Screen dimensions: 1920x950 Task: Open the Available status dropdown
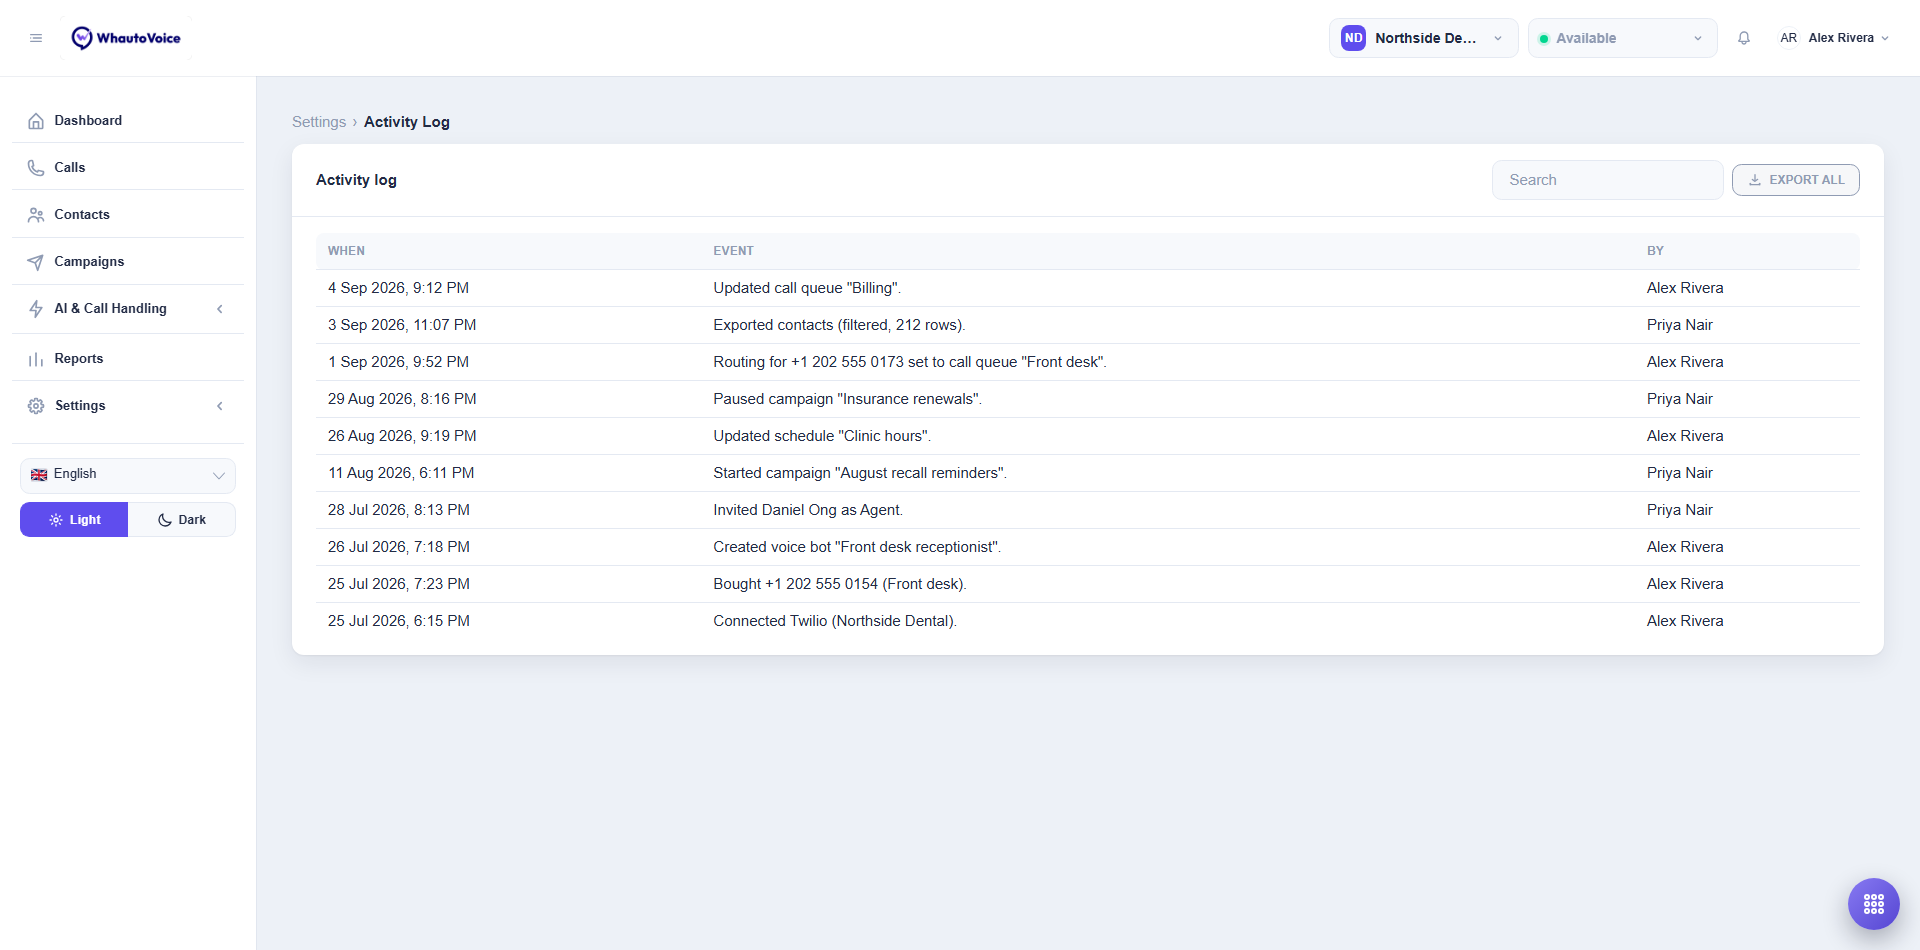pyautogui.click(x=1622, y=38)
